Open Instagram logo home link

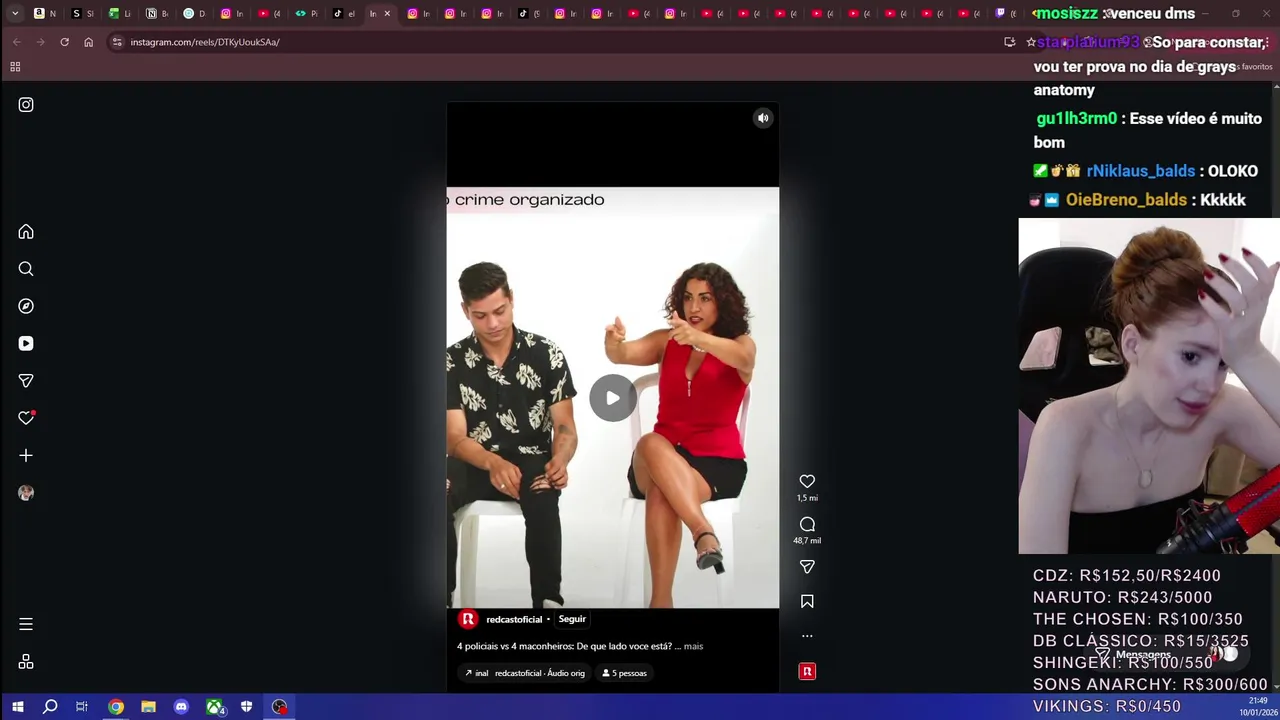click(x=26, y=105)
